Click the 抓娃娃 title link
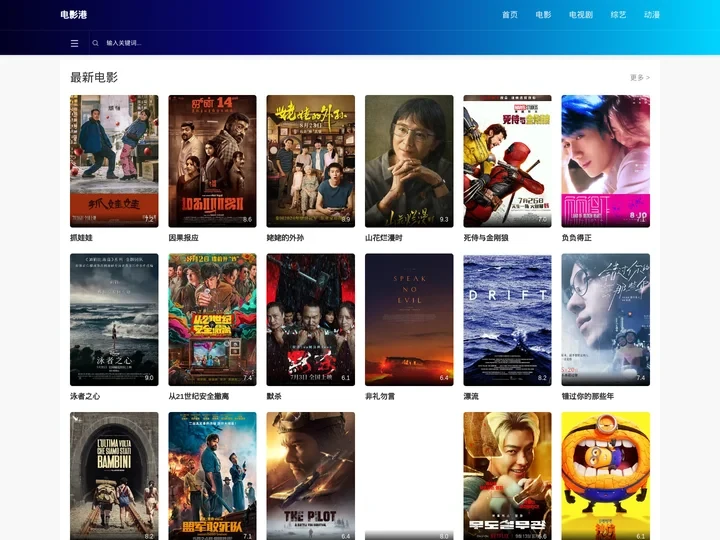The height and width of the screenshot is (540, 720). pyautogui.click(x=81, y=238)
